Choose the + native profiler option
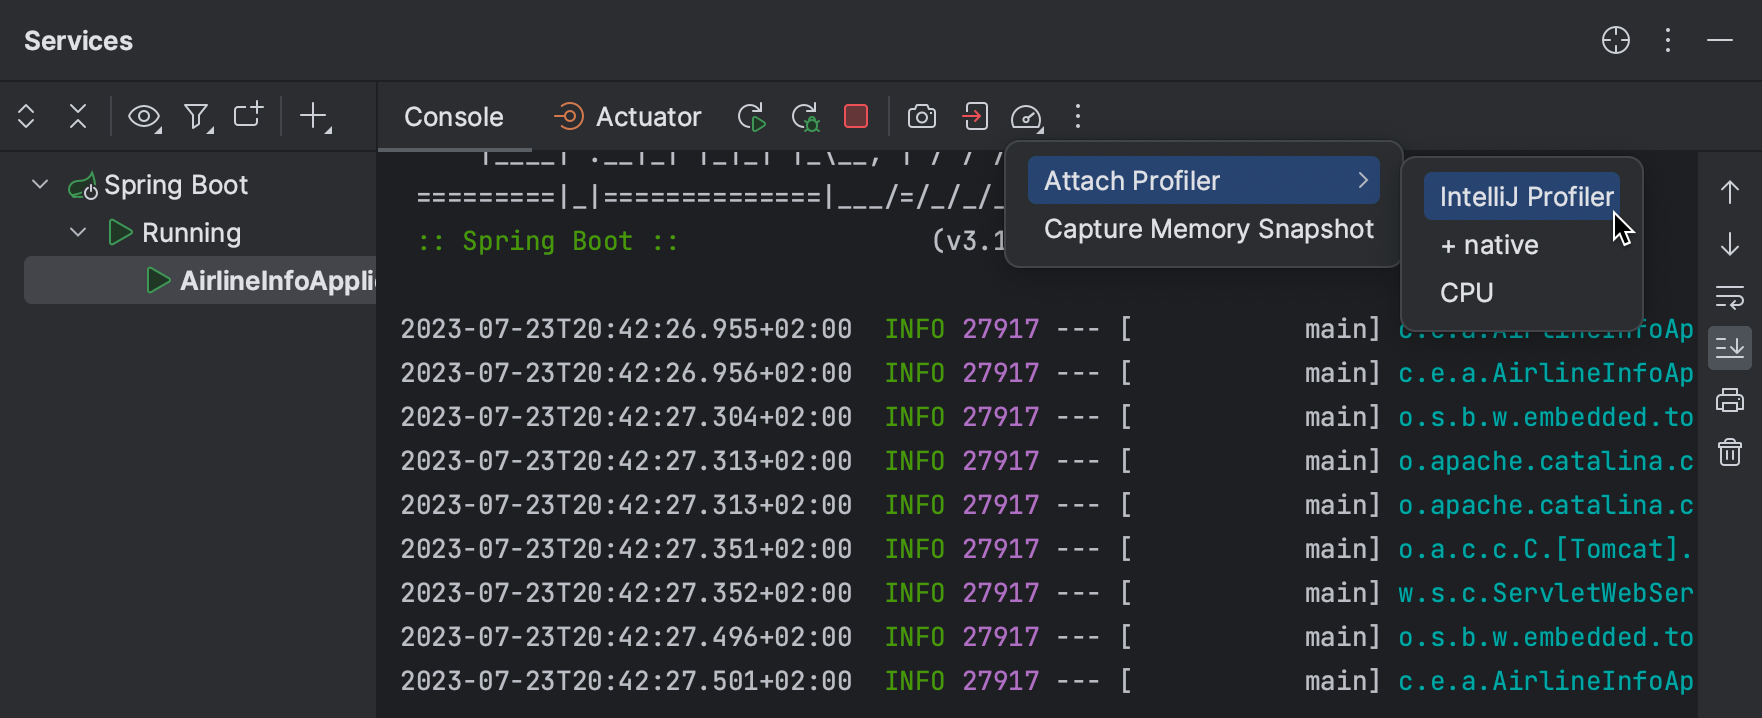This screenshot has width=1762, height=718. [x=1489, y=245]
